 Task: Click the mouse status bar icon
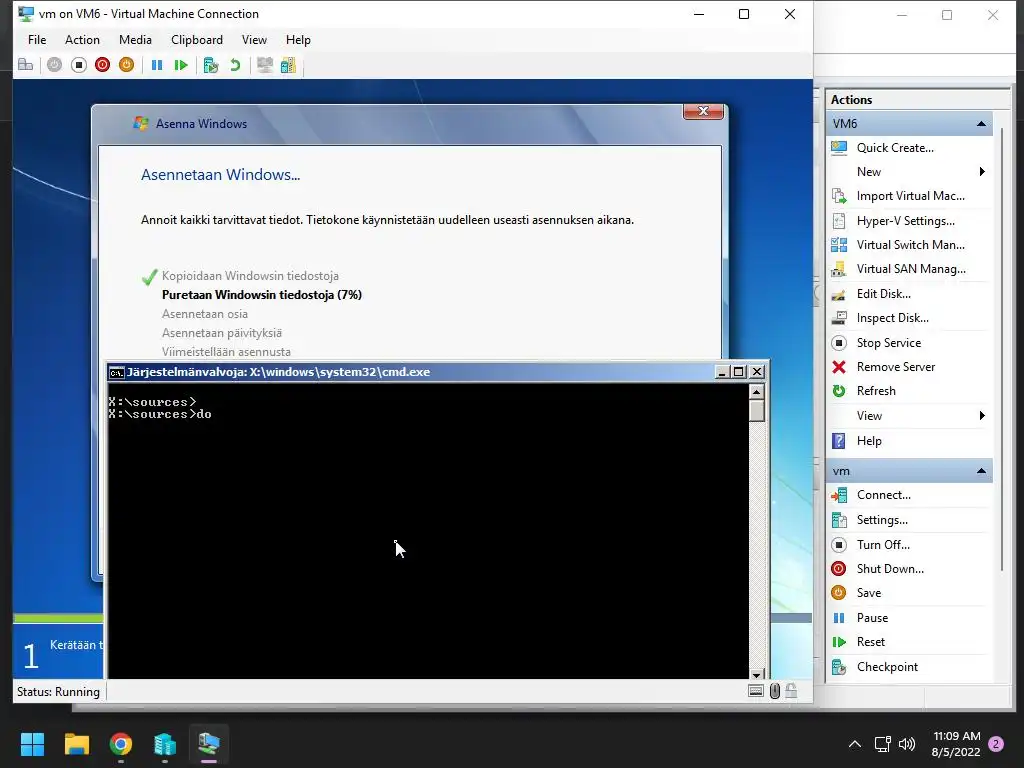point(775,691)
